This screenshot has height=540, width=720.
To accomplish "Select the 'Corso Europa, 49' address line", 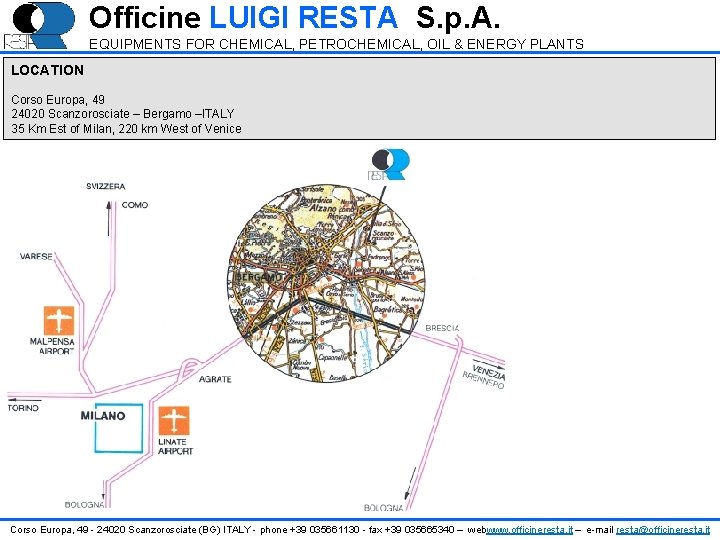I will [x=58, y=100].
